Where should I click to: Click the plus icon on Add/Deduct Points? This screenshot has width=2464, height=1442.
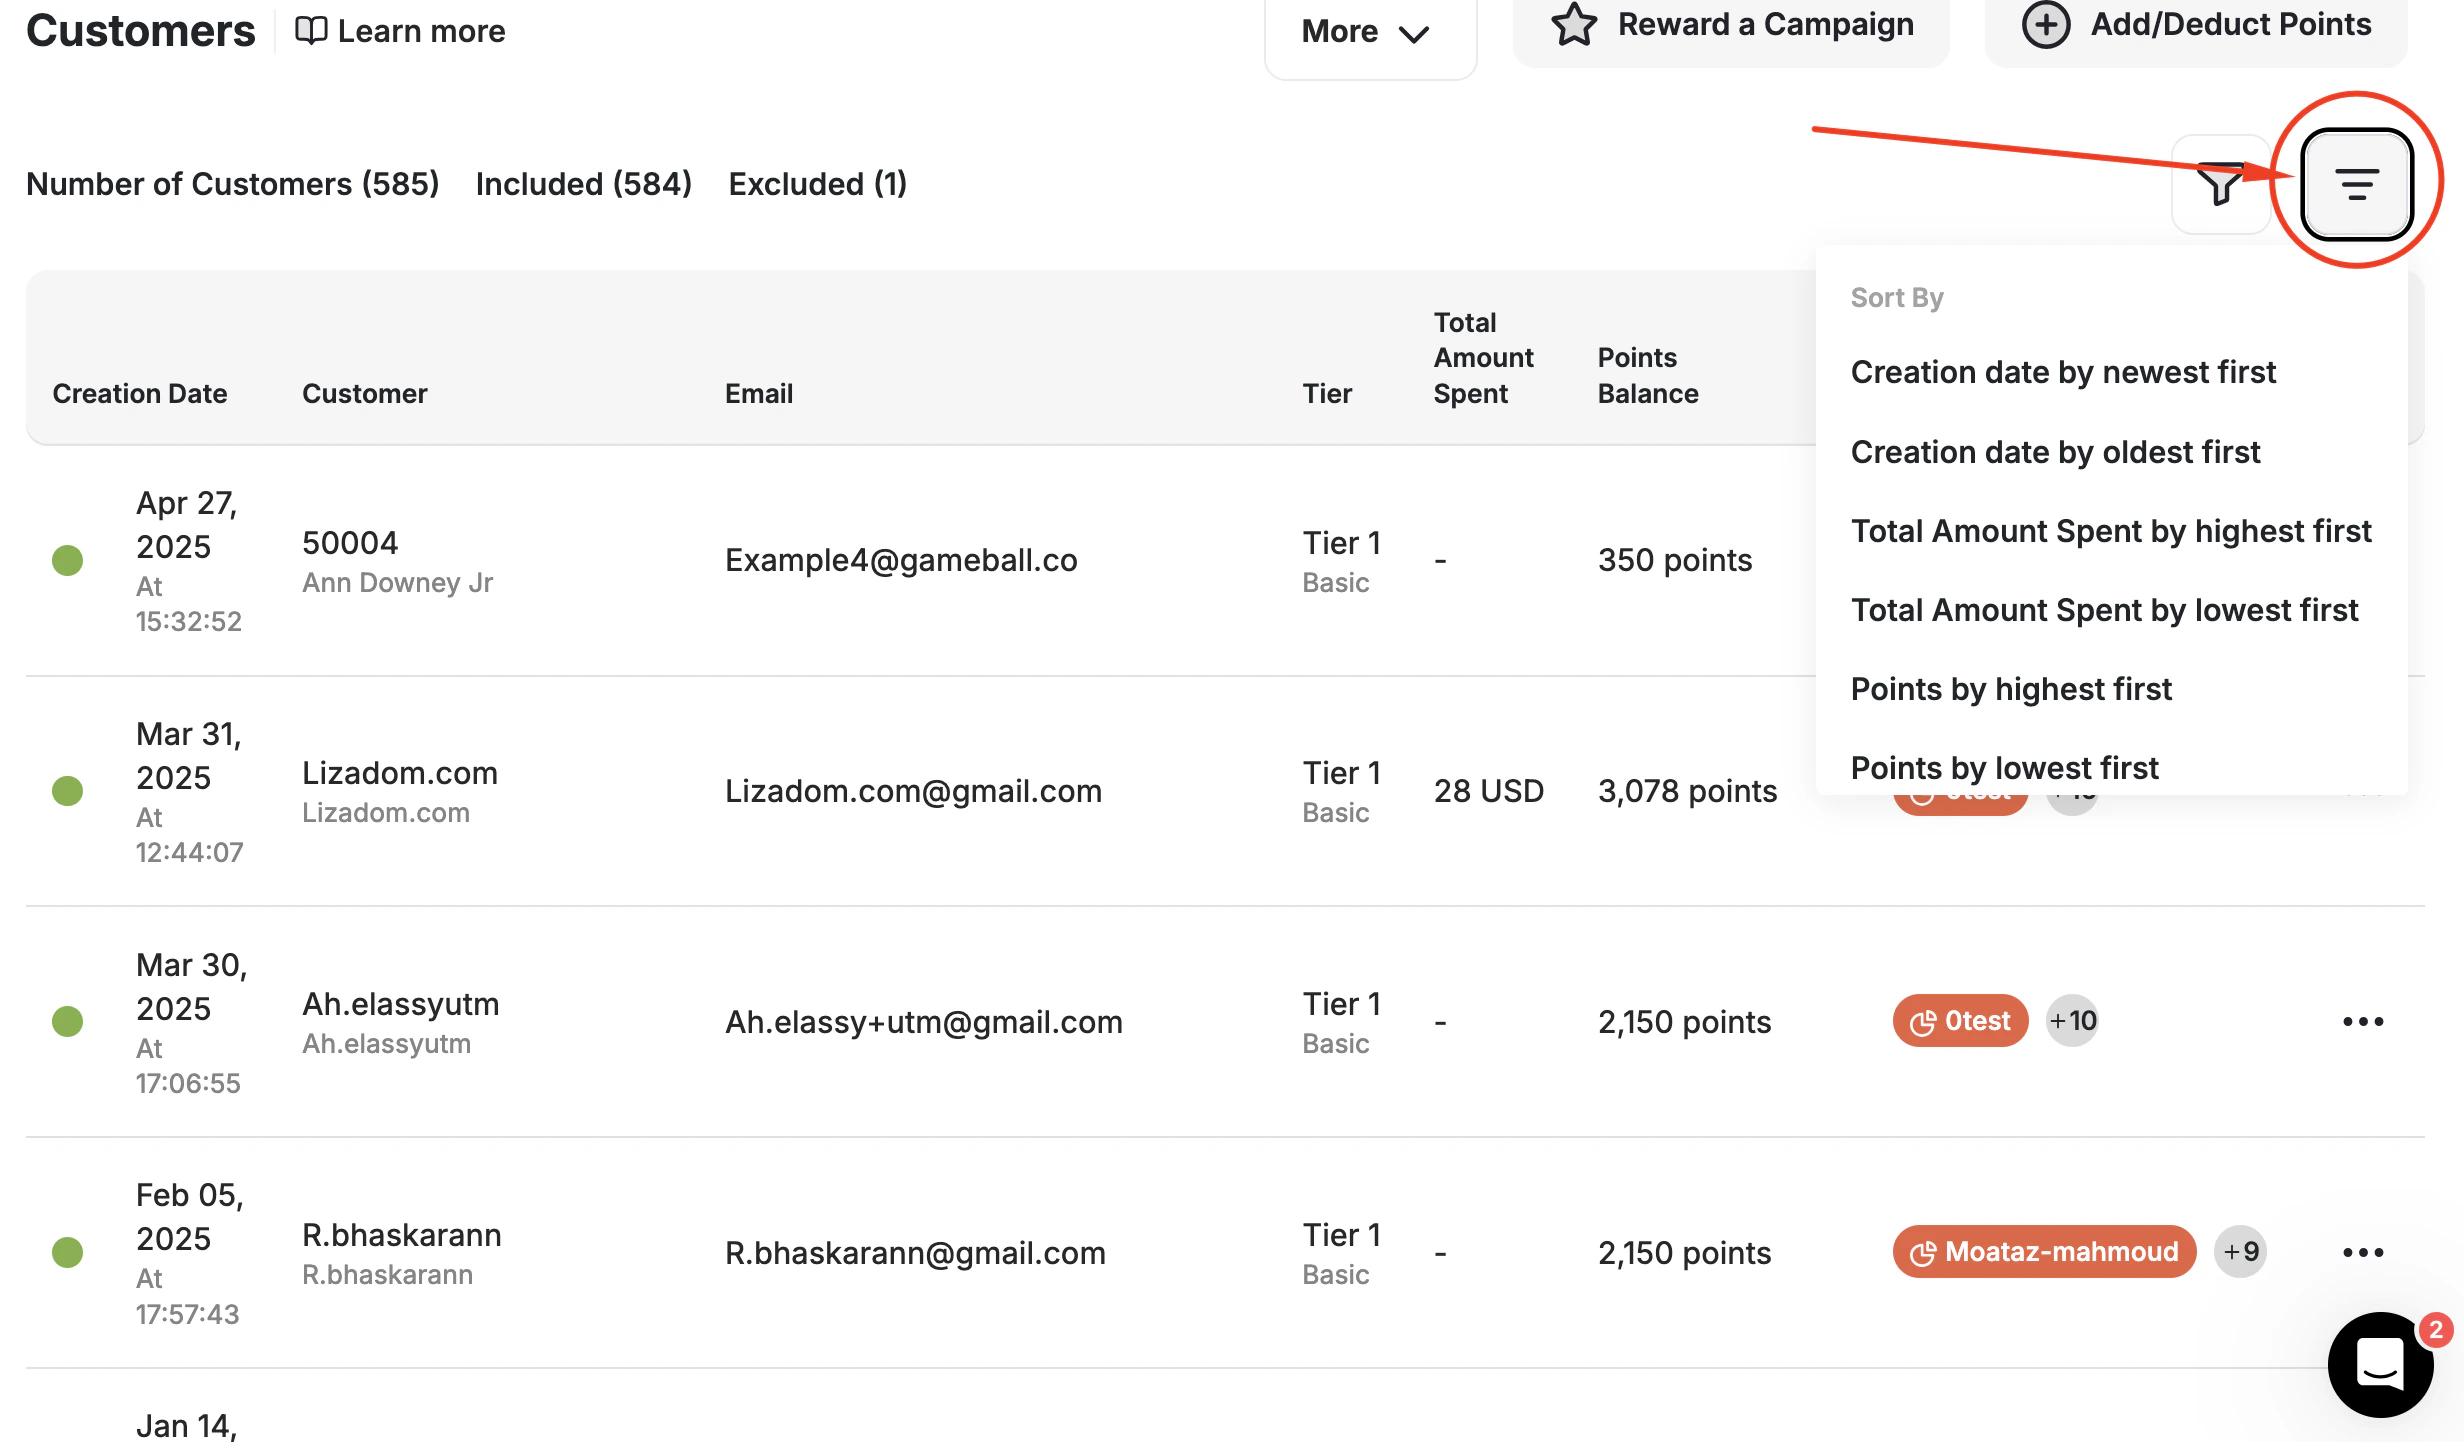coord(2046,25)
